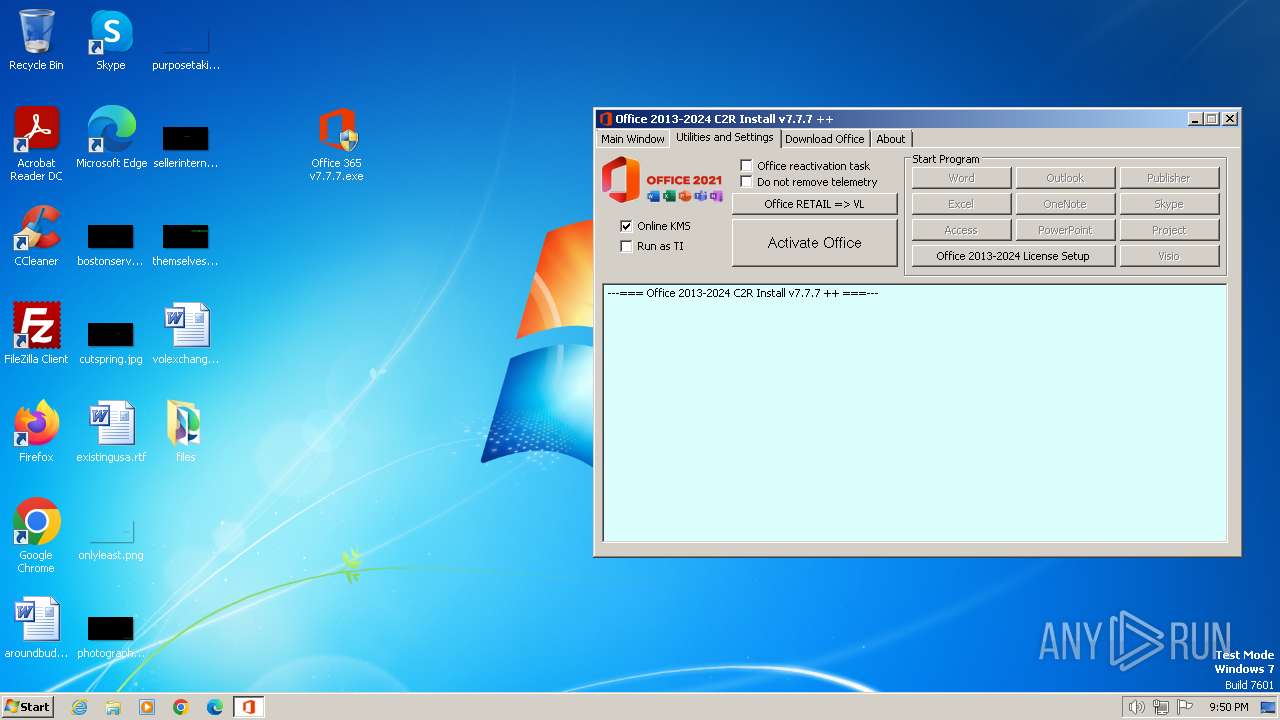1280x720 pixels.
Task: Enable the Run as TI checkbox
Action: 626,246
